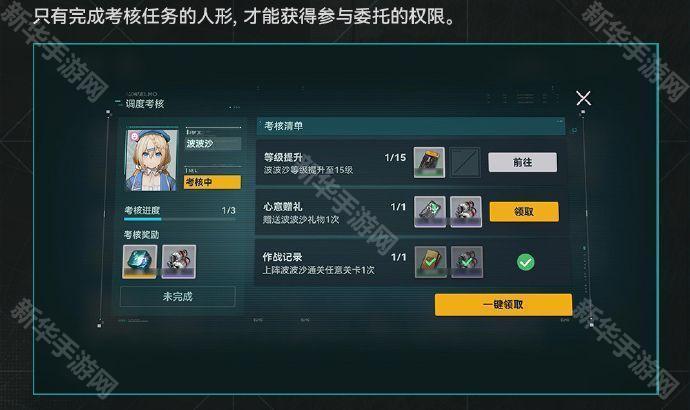
Task: Click the 等级提升 first reward item icon
Action: point(429,162)
